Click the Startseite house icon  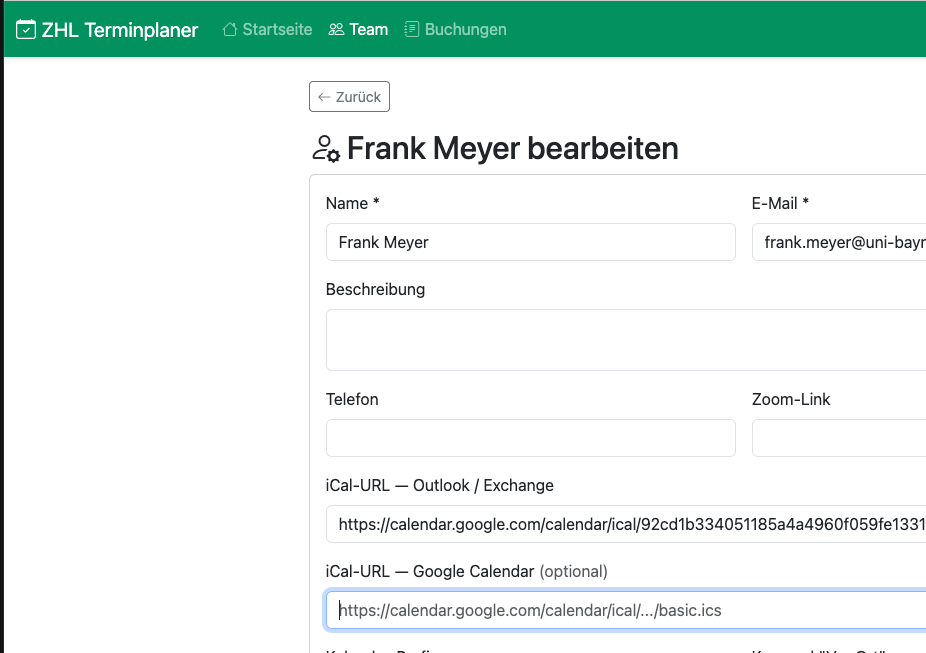[x=230, y=29]
